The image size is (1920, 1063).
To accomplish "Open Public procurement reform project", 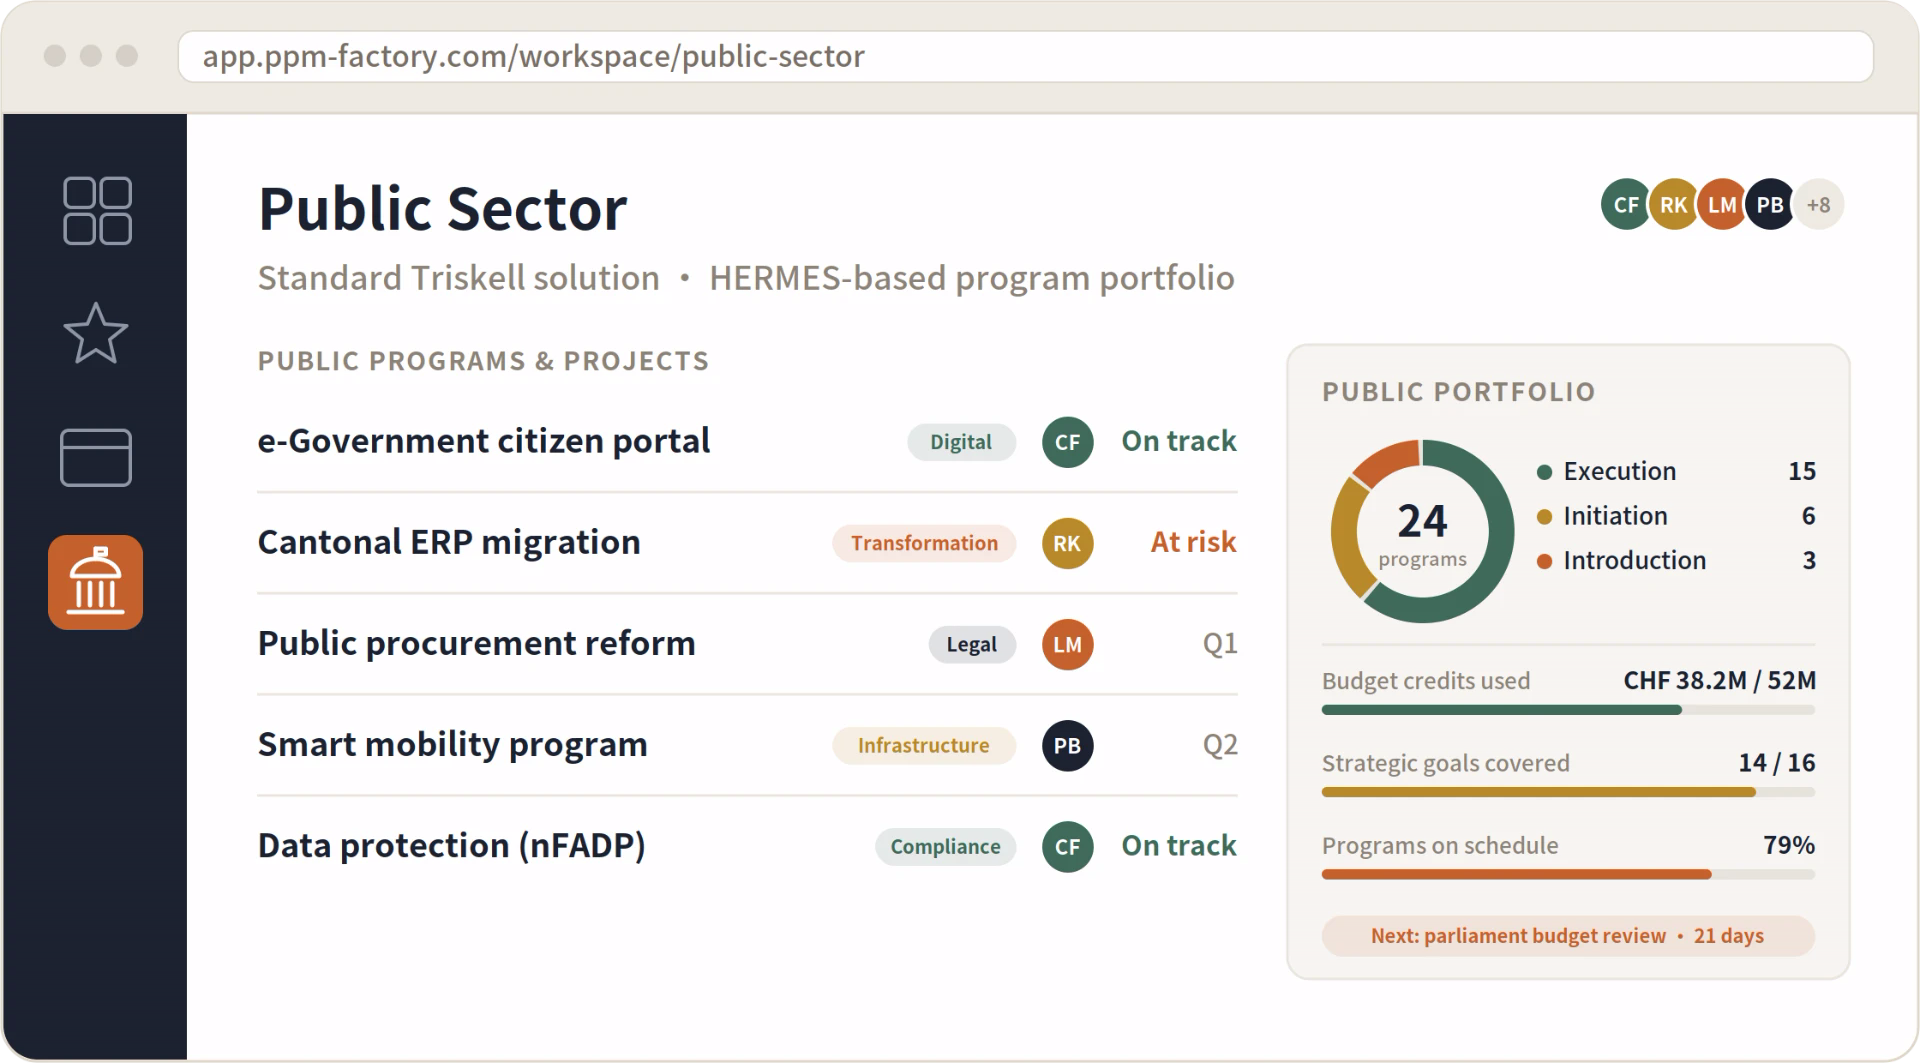I will click(x=476, y=643).
